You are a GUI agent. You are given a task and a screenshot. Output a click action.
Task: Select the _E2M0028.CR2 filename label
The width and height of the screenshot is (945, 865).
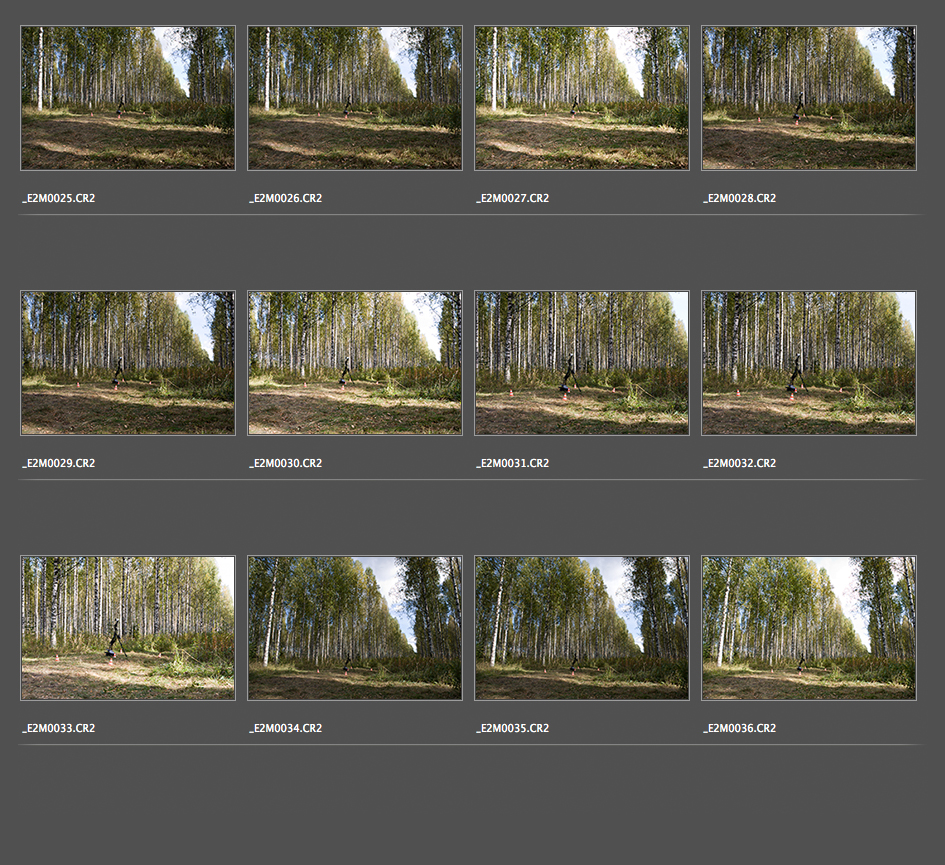(x=740, y=199)
